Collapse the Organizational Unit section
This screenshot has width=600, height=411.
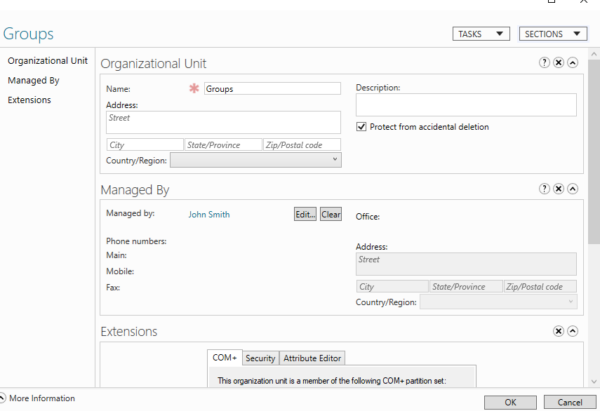573,62
